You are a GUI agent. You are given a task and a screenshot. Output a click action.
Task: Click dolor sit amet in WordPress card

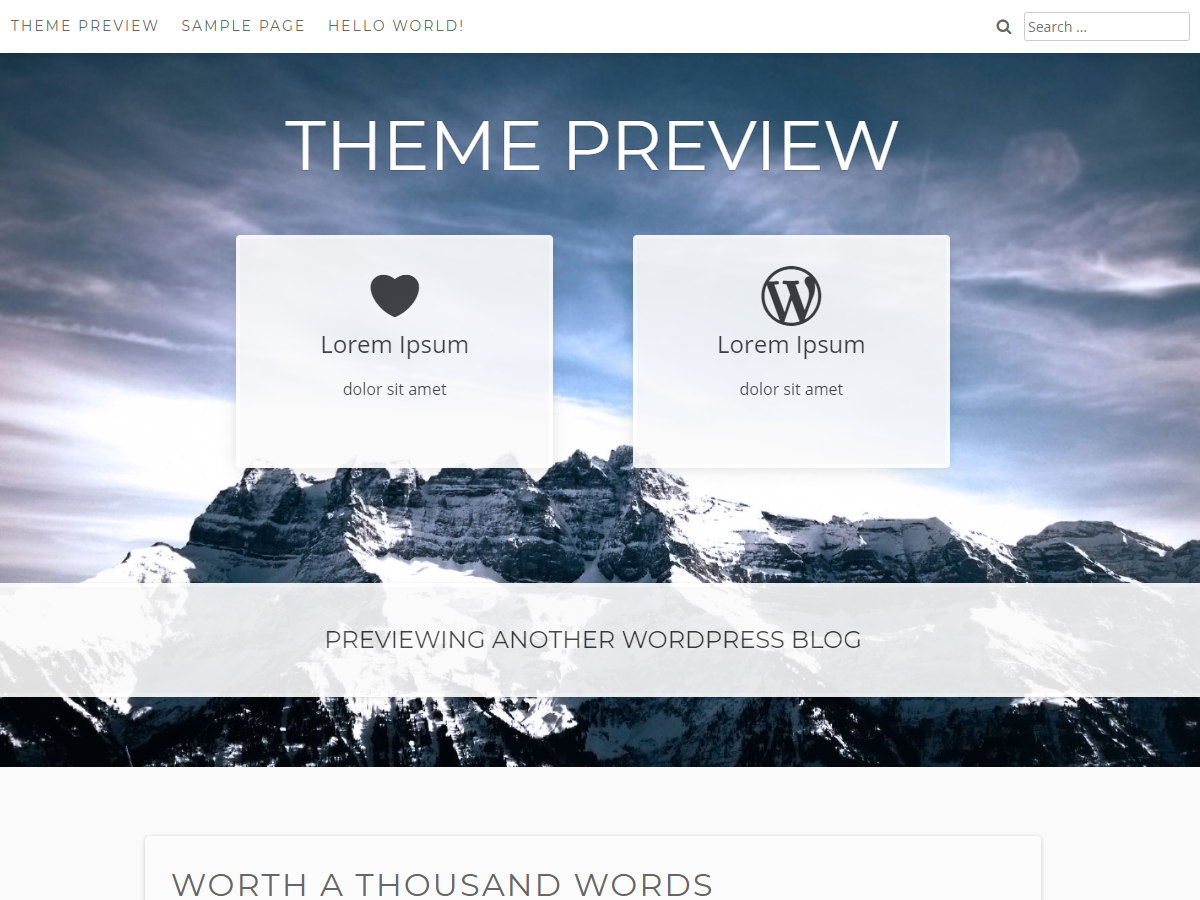coord(791,389)
